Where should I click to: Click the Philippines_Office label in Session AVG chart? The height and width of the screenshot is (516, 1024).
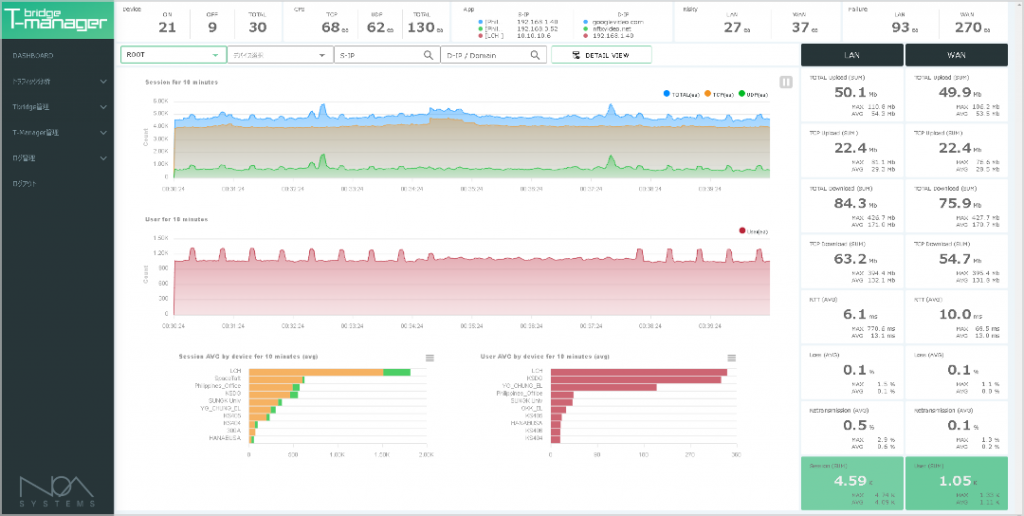pos(218,387)
